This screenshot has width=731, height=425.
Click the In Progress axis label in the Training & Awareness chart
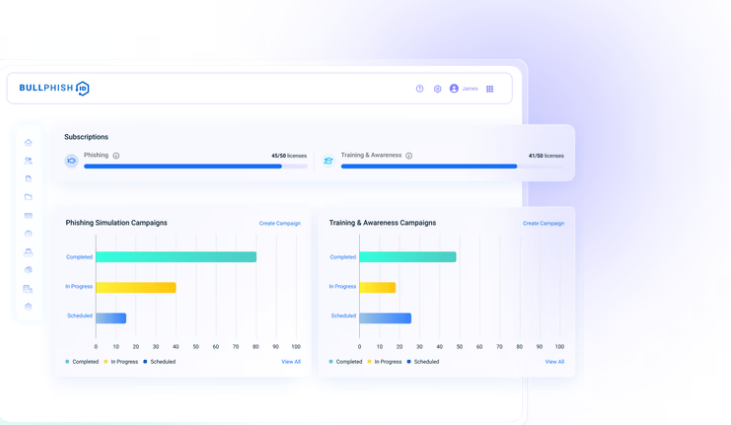tap(342, 287)
